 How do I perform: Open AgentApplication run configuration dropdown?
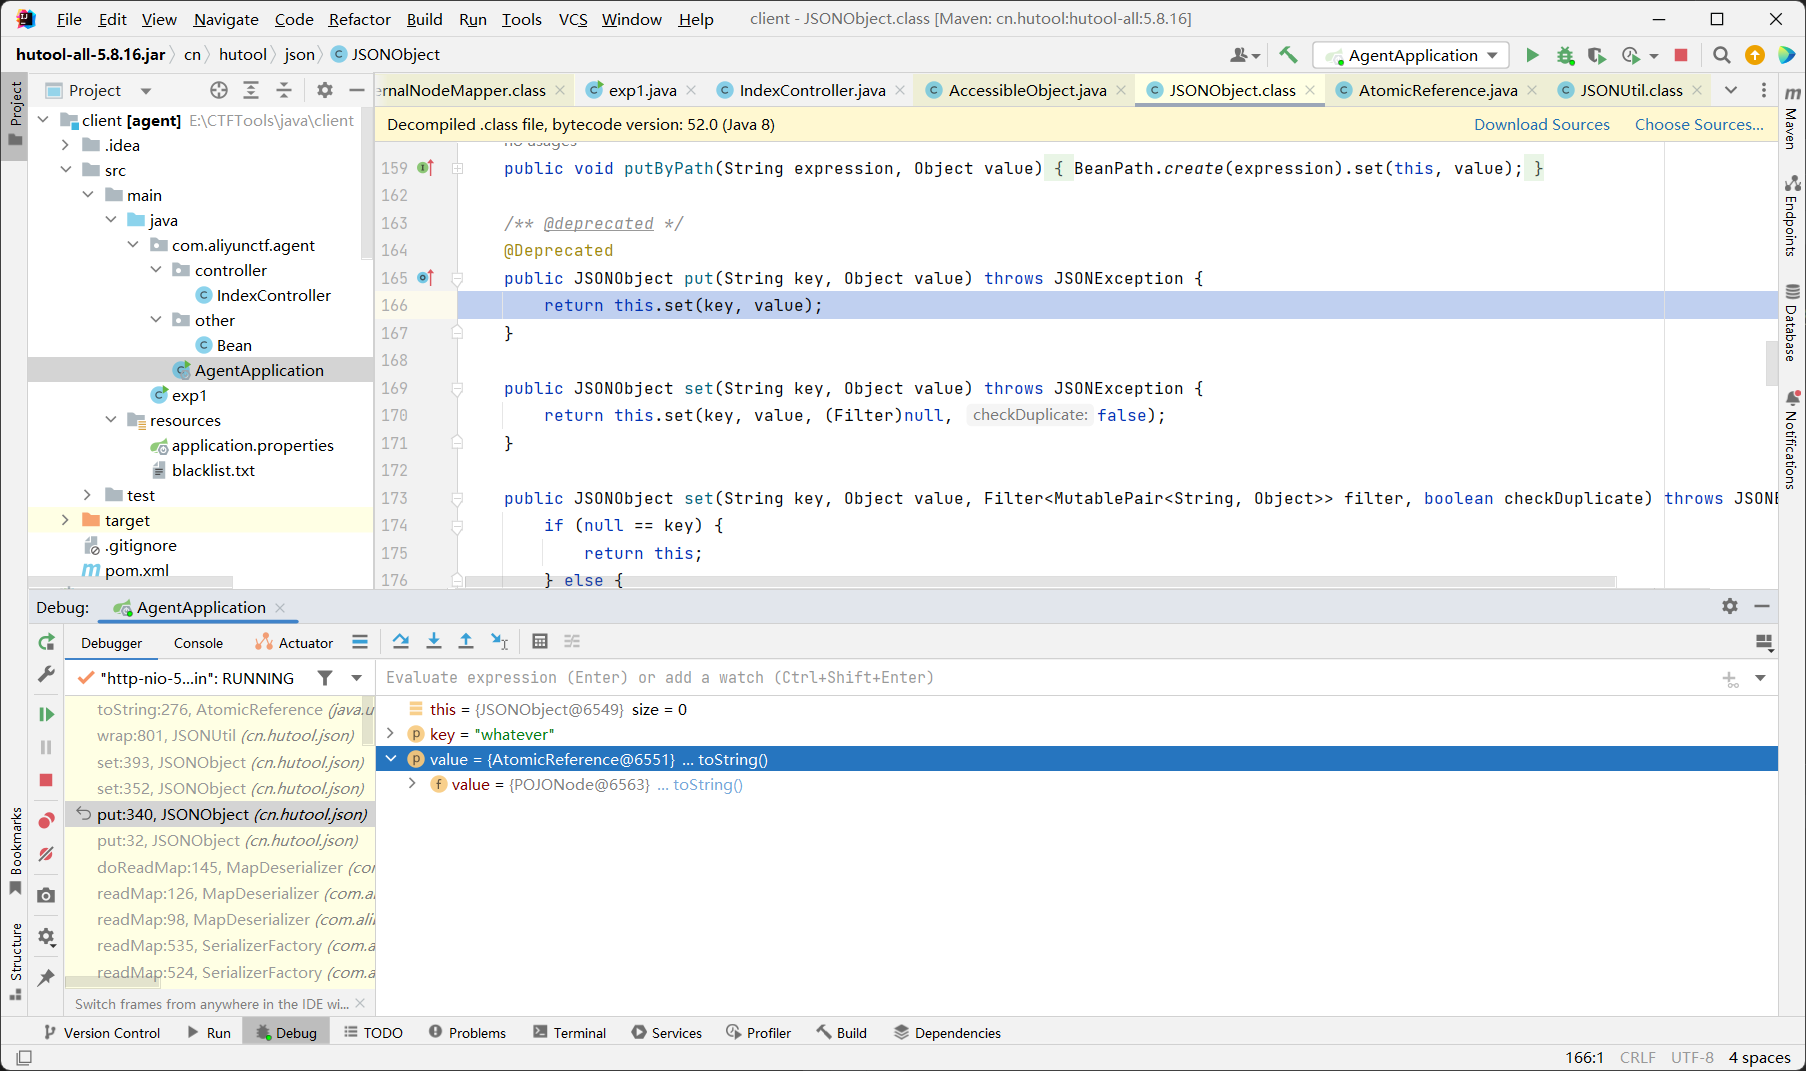click(x=1411, y=55)
